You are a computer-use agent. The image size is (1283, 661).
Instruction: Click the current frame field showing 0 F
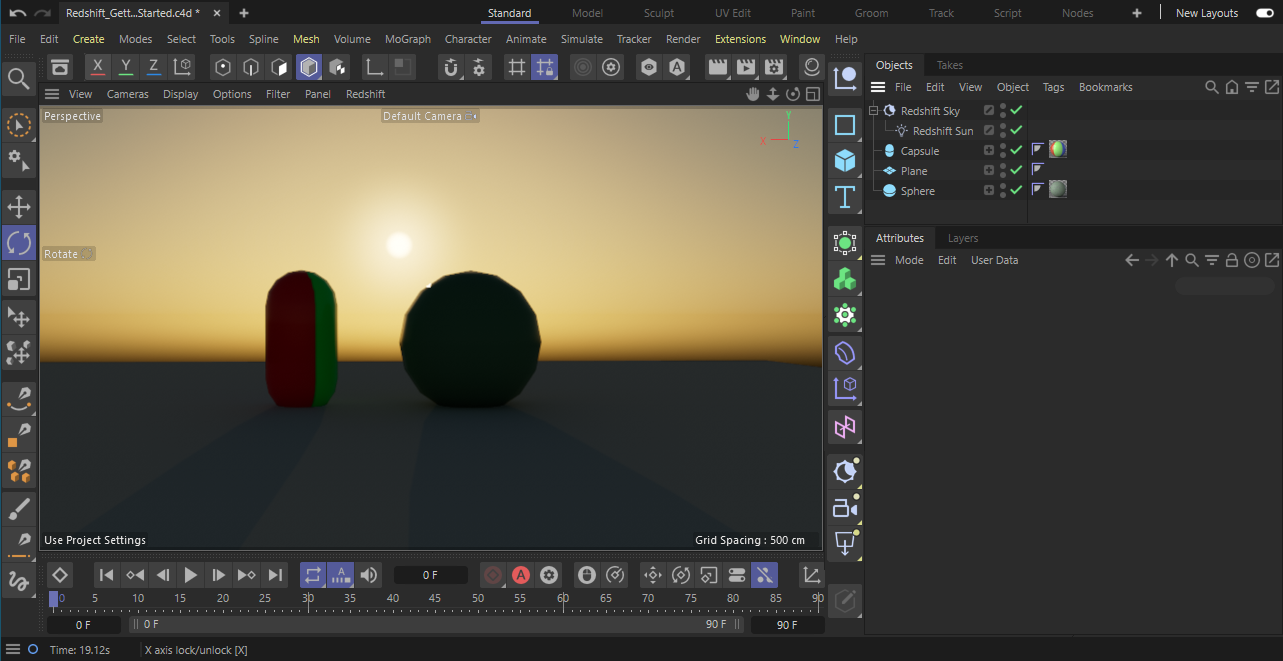(430, 575)
